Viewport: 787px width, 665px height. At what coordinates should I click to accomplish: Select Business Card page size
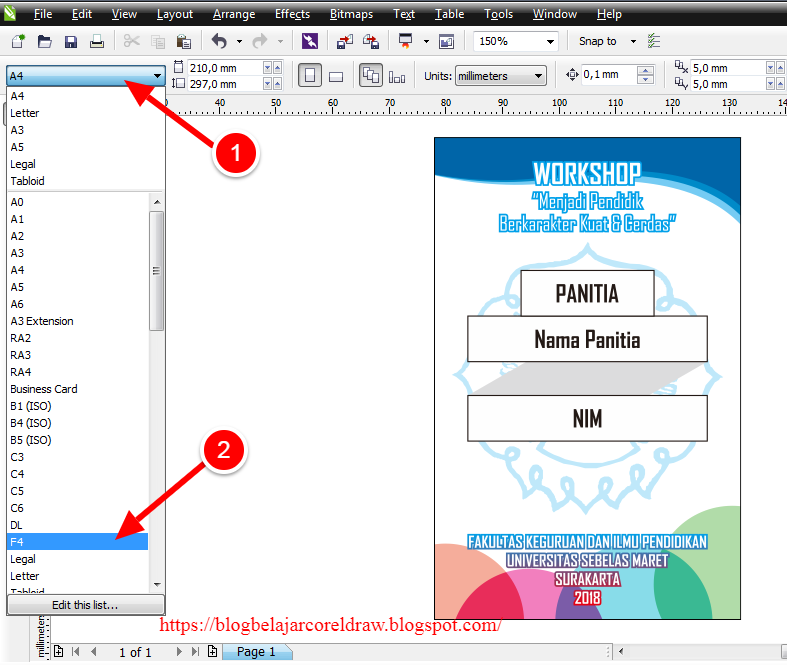tap(78, 389)
